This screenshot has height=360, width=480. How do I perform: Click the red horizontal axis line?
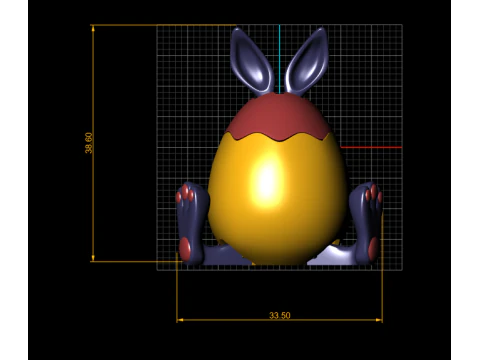[x=371, y=147]
